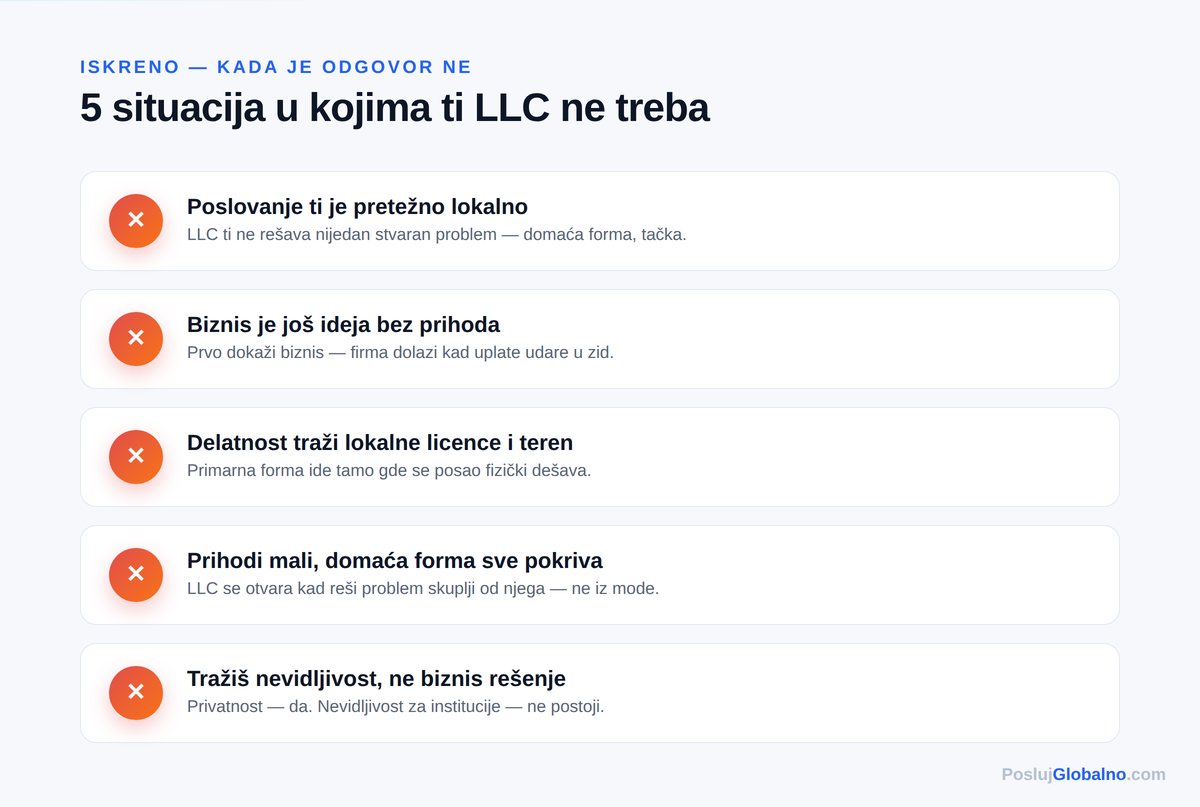Click the X icon beside 'Prihodi mali, domaća forma sve pokriva'
This screenshot has height=807, width=1200.
(x=136, y=575)
